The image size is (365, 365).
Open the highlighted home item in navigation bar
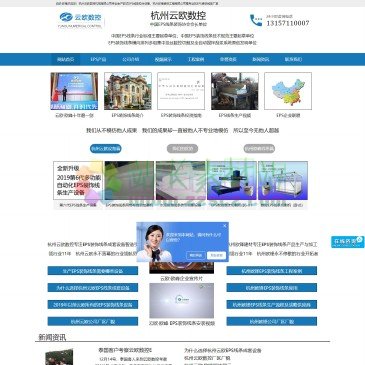point(65,59)
